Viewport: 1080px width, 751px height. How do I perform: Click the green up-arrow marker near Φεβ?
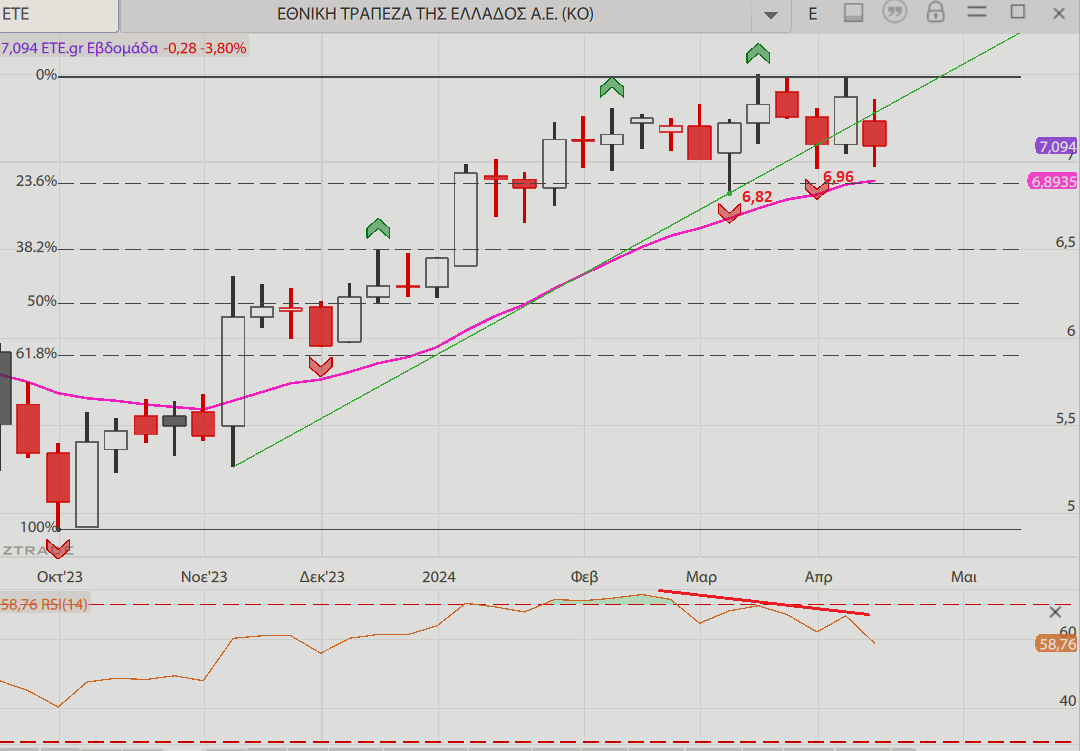click(x=612, y=88)
